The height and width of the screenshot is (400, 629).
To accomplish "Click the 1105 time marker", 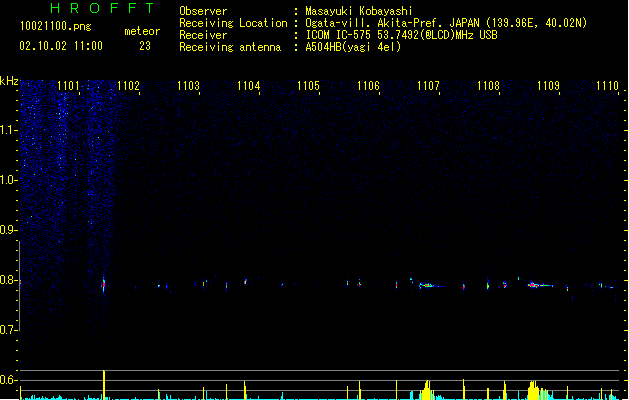I will pos(308,86).
